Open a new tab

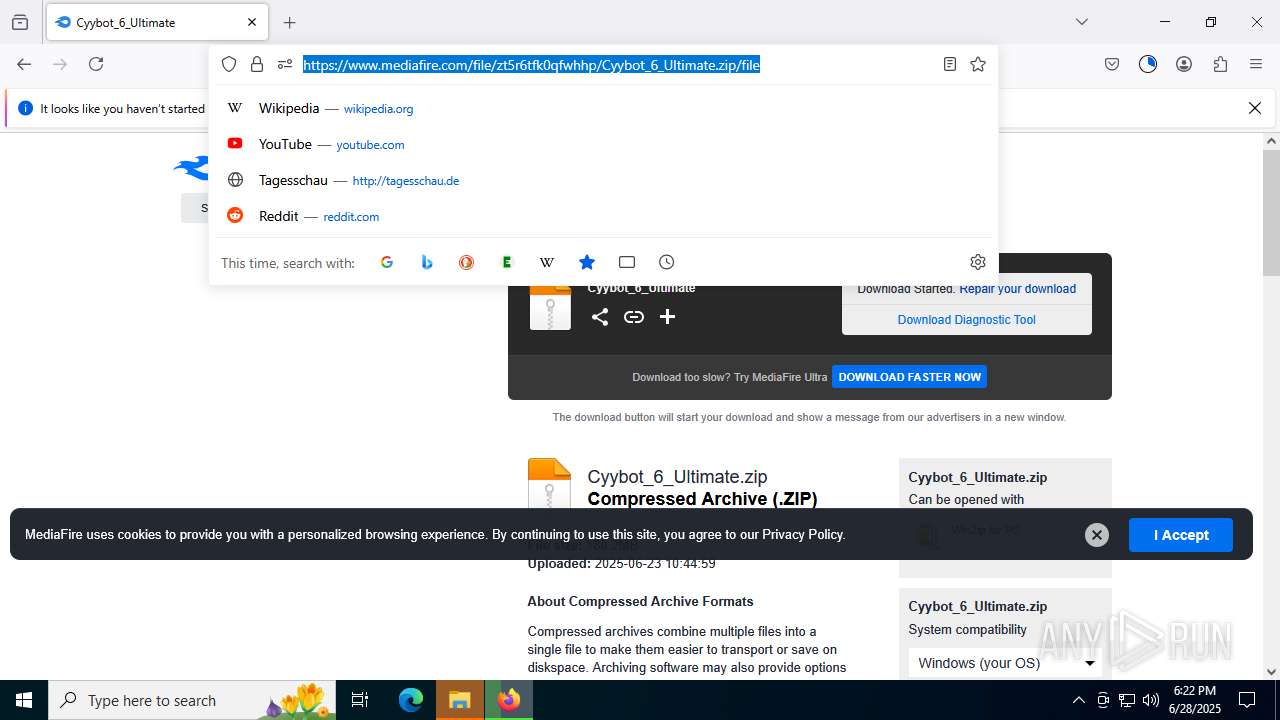pyautogui.click(x=289, y=22)
